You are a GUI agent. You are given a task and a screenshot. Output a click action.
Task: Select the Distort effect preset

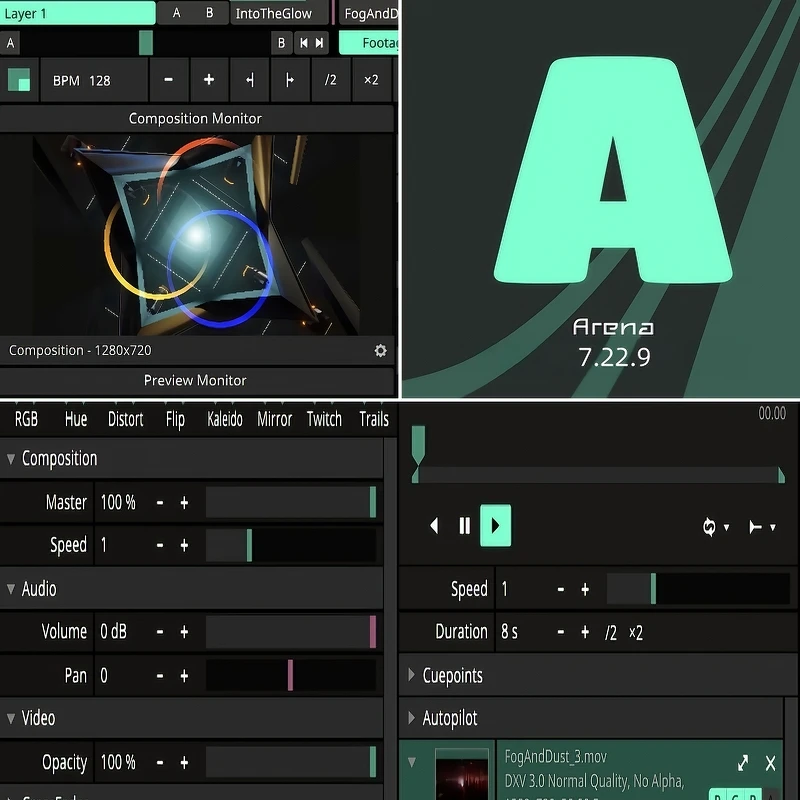[x=126, y=419]
